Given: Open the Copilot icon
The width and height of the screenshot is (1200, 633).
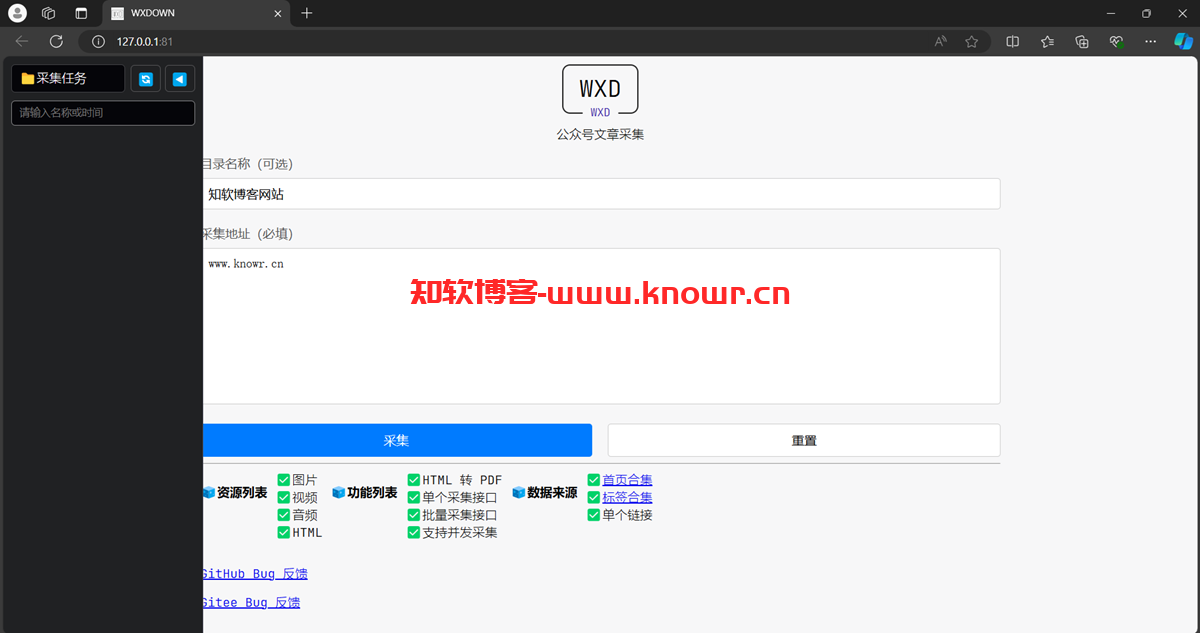Looking at the screenshot, I should (x=1183, y=41).
